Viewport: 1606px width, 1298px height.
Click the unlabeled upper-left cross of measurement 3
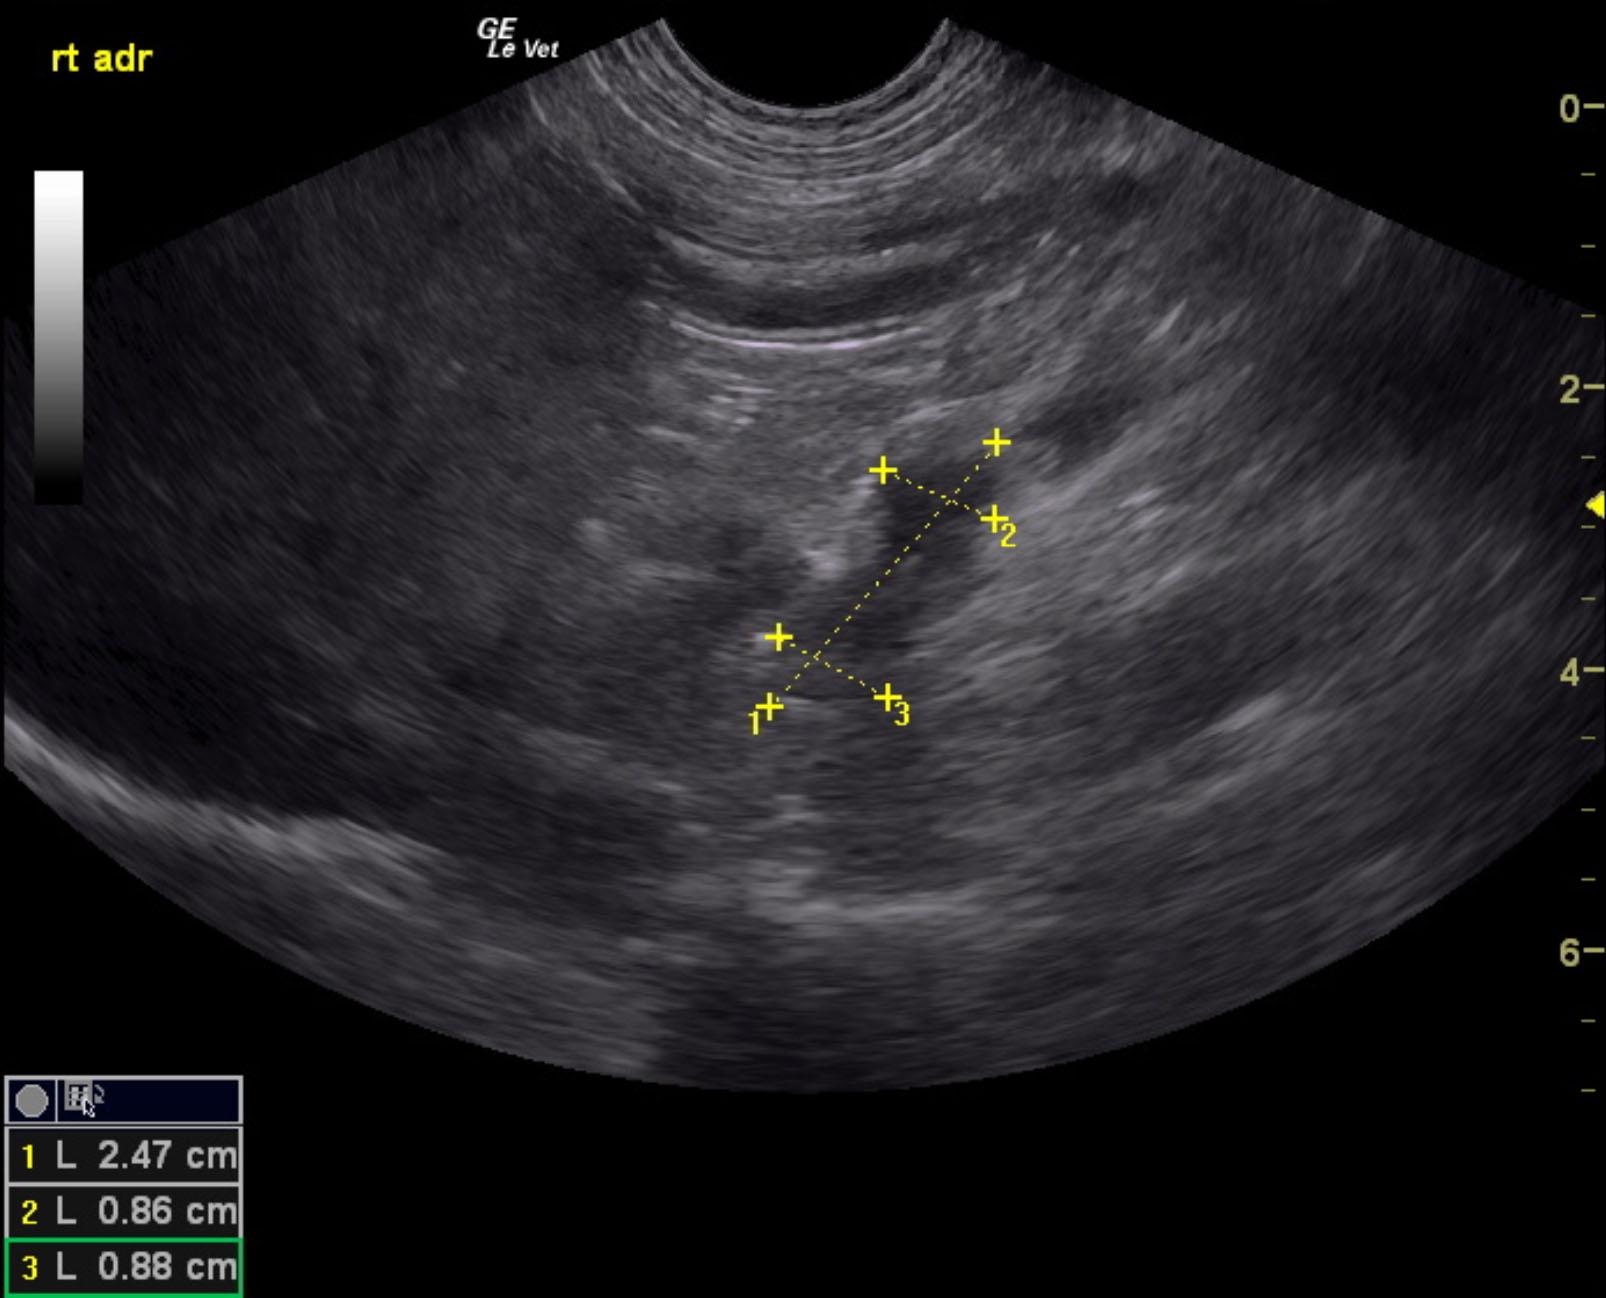(779, 637)
